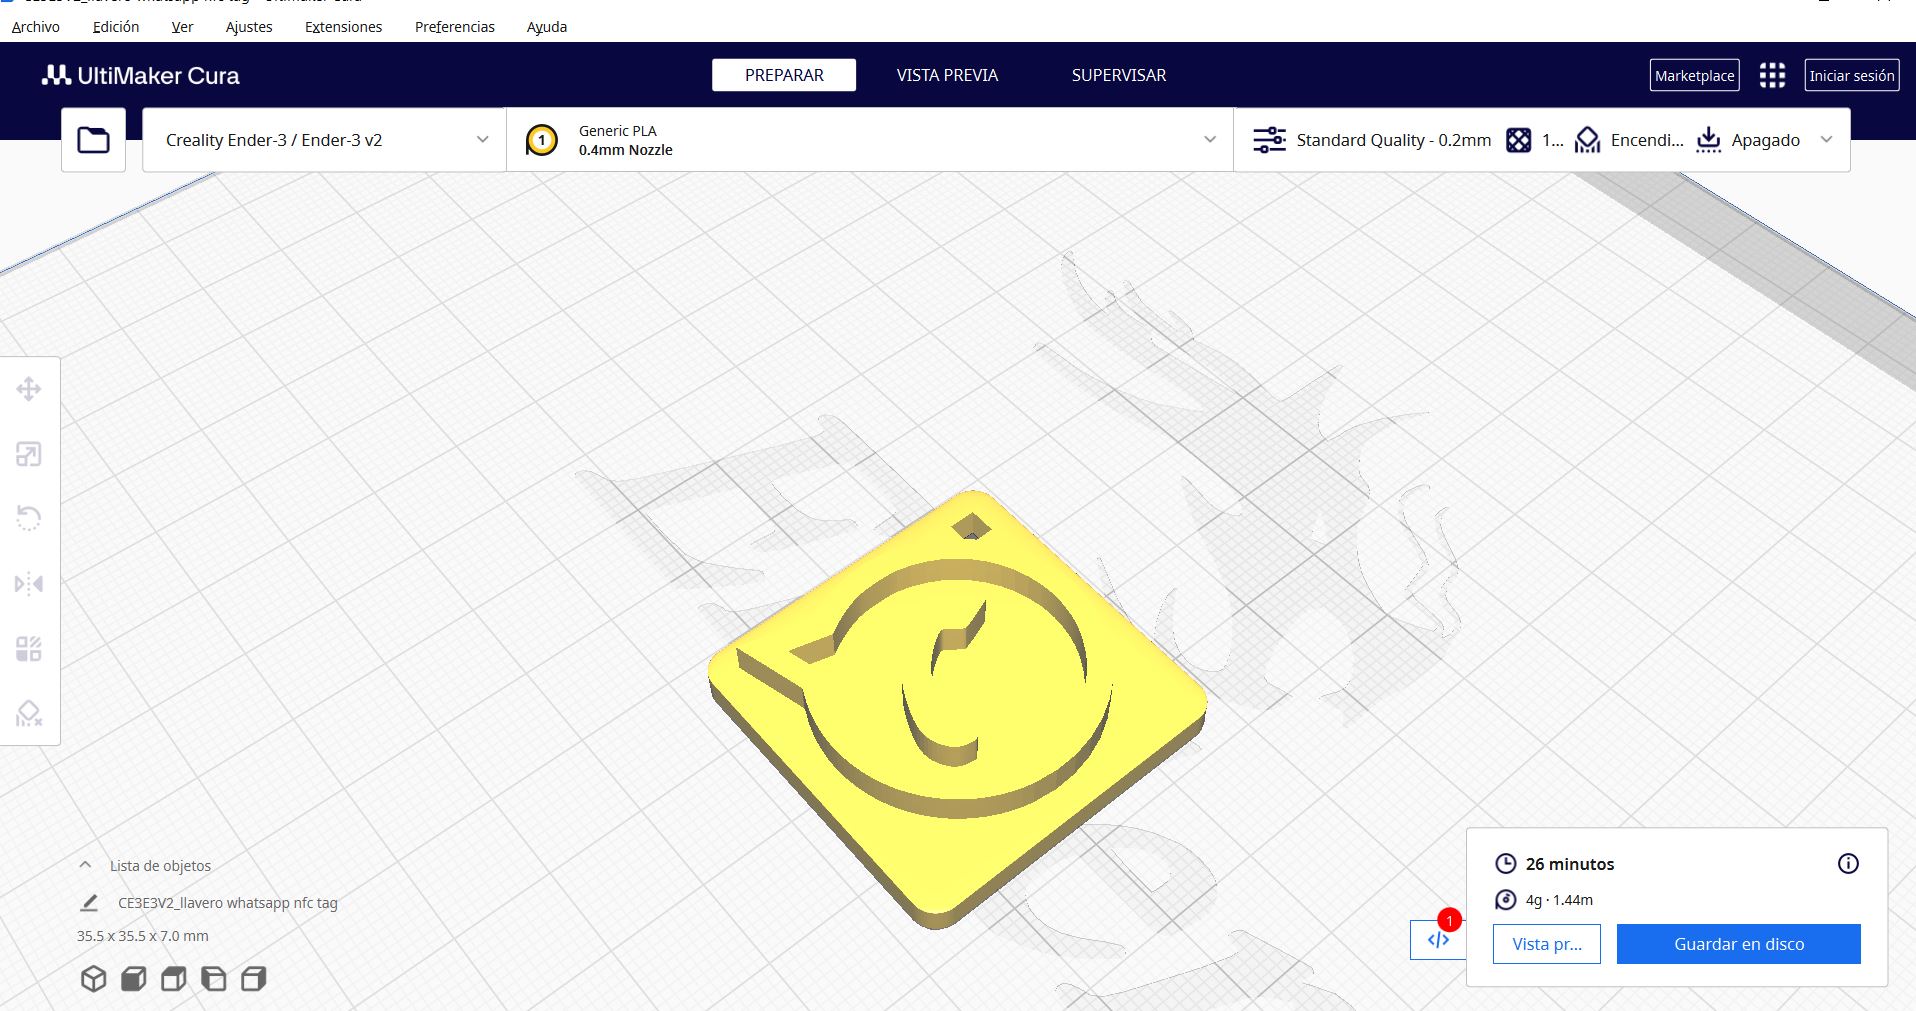Select the Move tool in left toolbar
1916x1011 pixels.
point(29,389)
